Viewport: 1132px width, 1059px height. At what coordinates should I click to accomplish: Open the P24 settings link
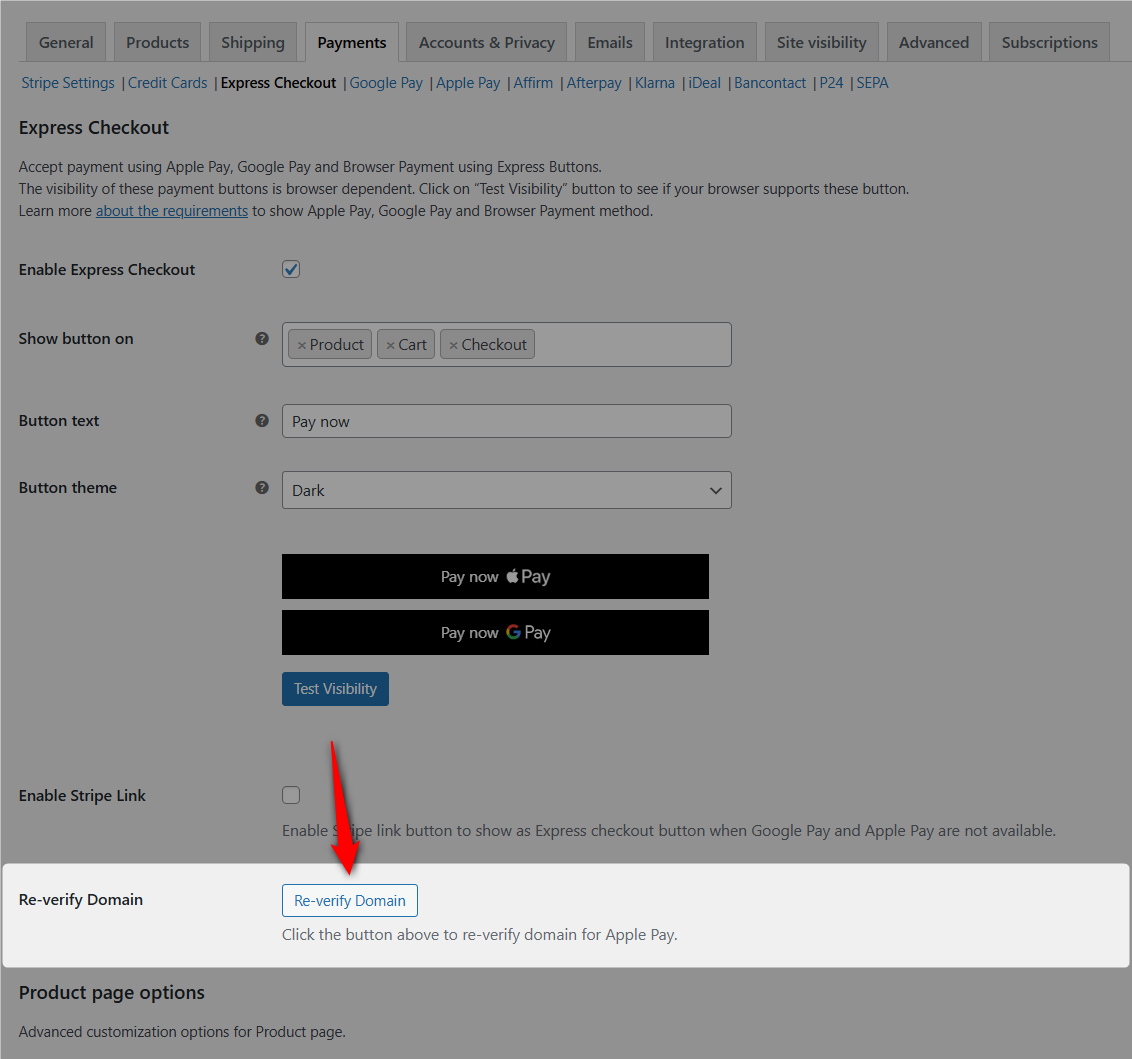point(831,83)
